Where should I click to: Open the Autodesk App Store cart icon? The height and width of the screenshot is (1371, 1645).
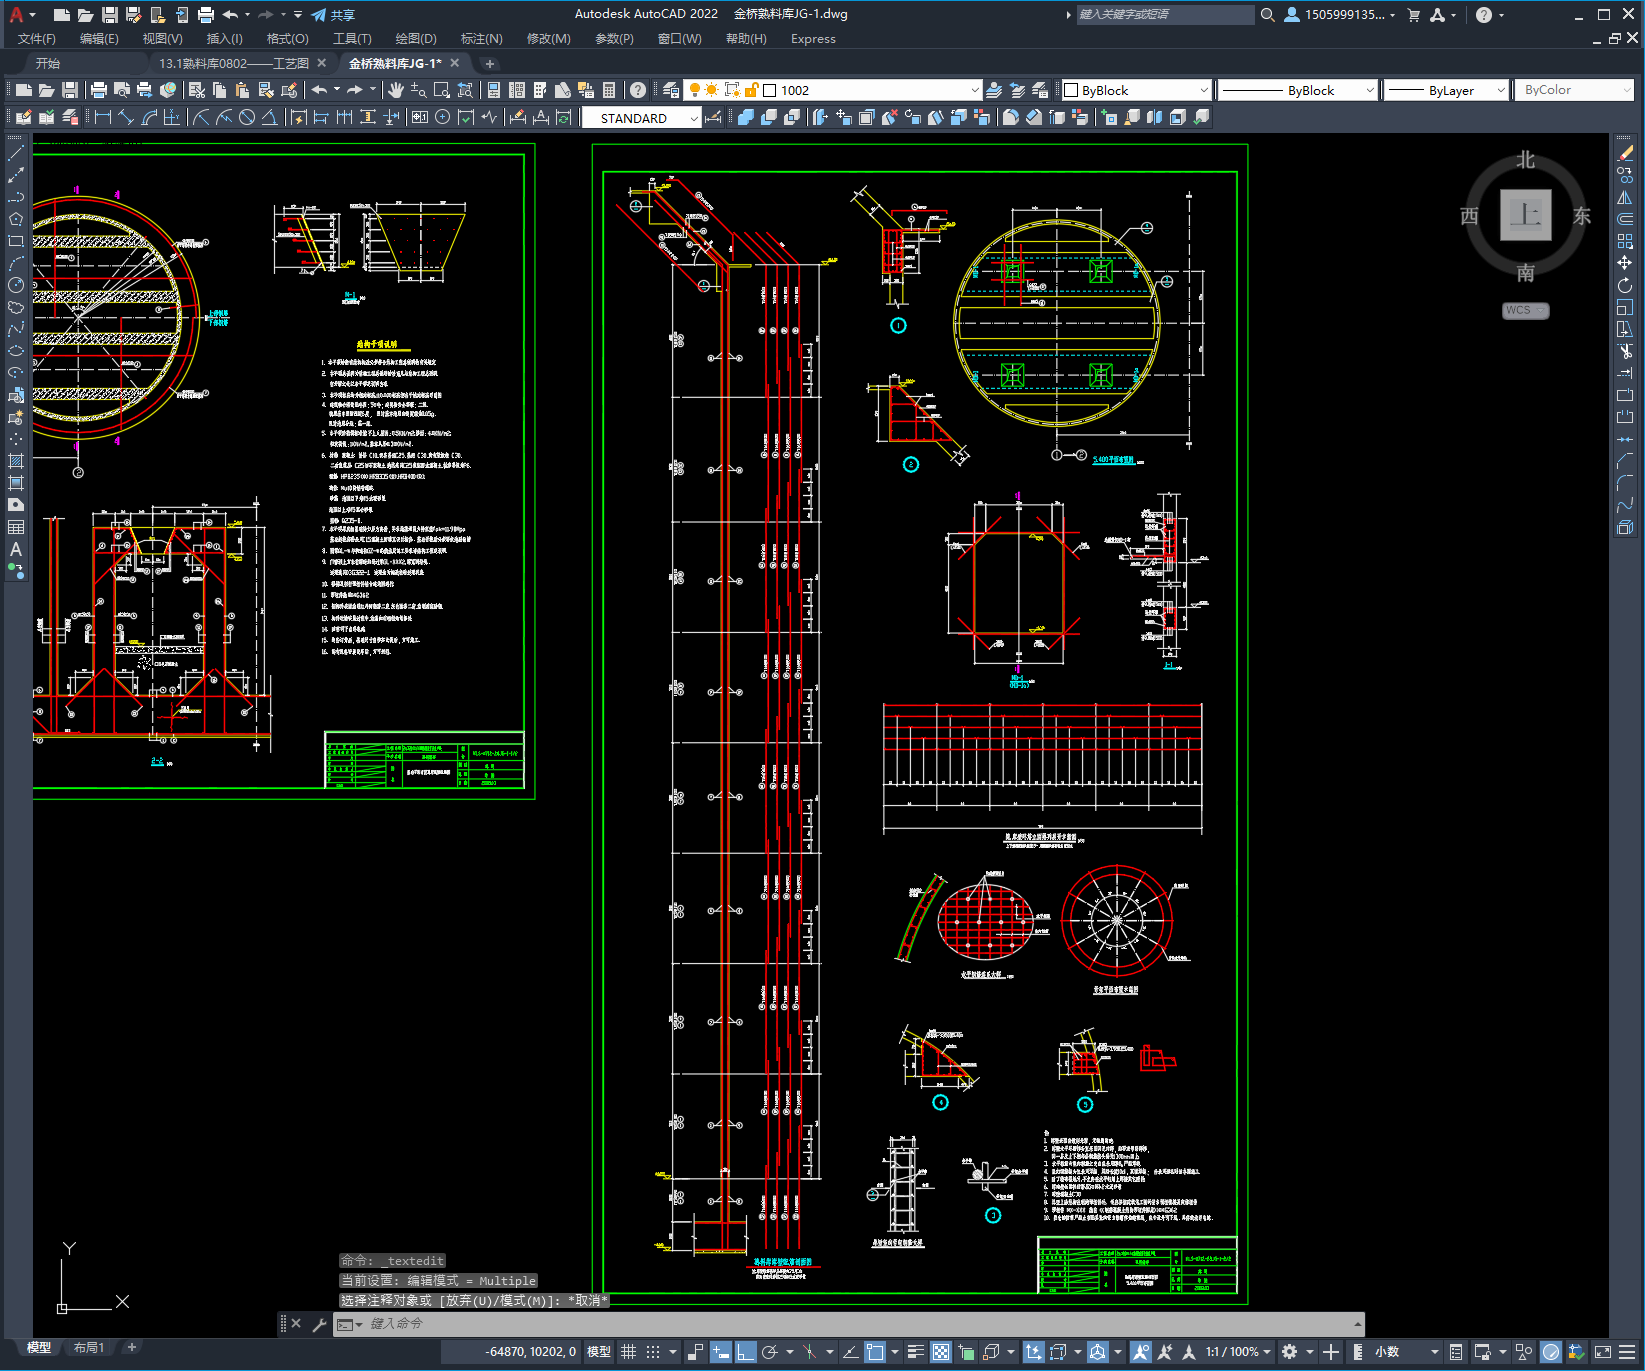[x=1413, y=14]
